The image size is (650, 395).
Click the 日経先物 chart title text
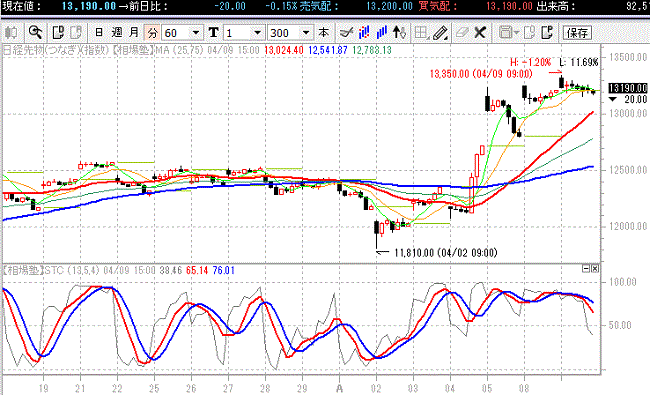[x=22, y=51]
